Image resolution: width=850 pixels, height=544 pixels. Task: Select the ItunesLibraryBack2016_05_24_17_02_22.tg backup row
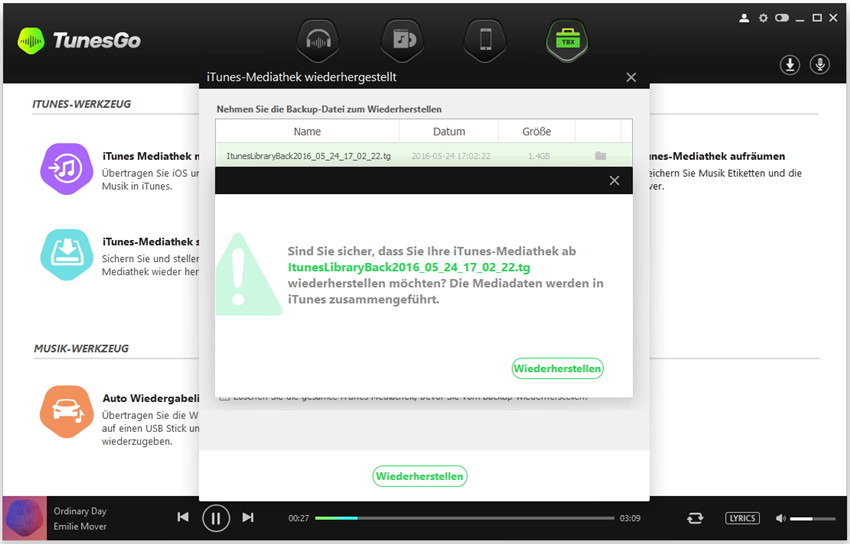[x=424, y=156]
